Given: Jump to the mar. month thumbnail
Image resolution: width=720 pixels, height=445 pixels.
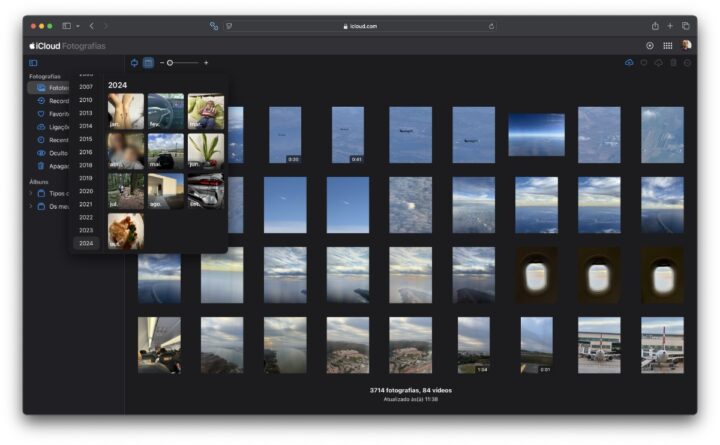Looking at the screenshot, I should pos(206,112).
